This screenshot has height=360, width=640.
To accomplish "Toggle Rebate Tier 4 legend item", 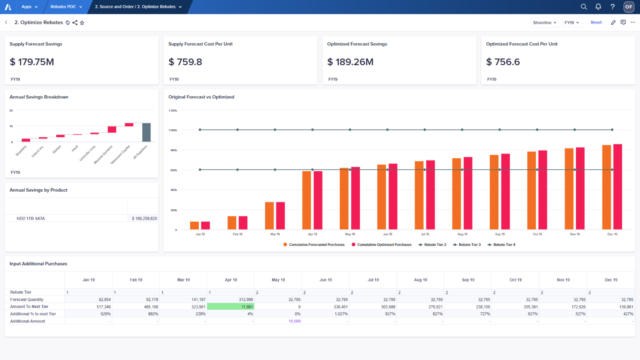I will 502,244.
